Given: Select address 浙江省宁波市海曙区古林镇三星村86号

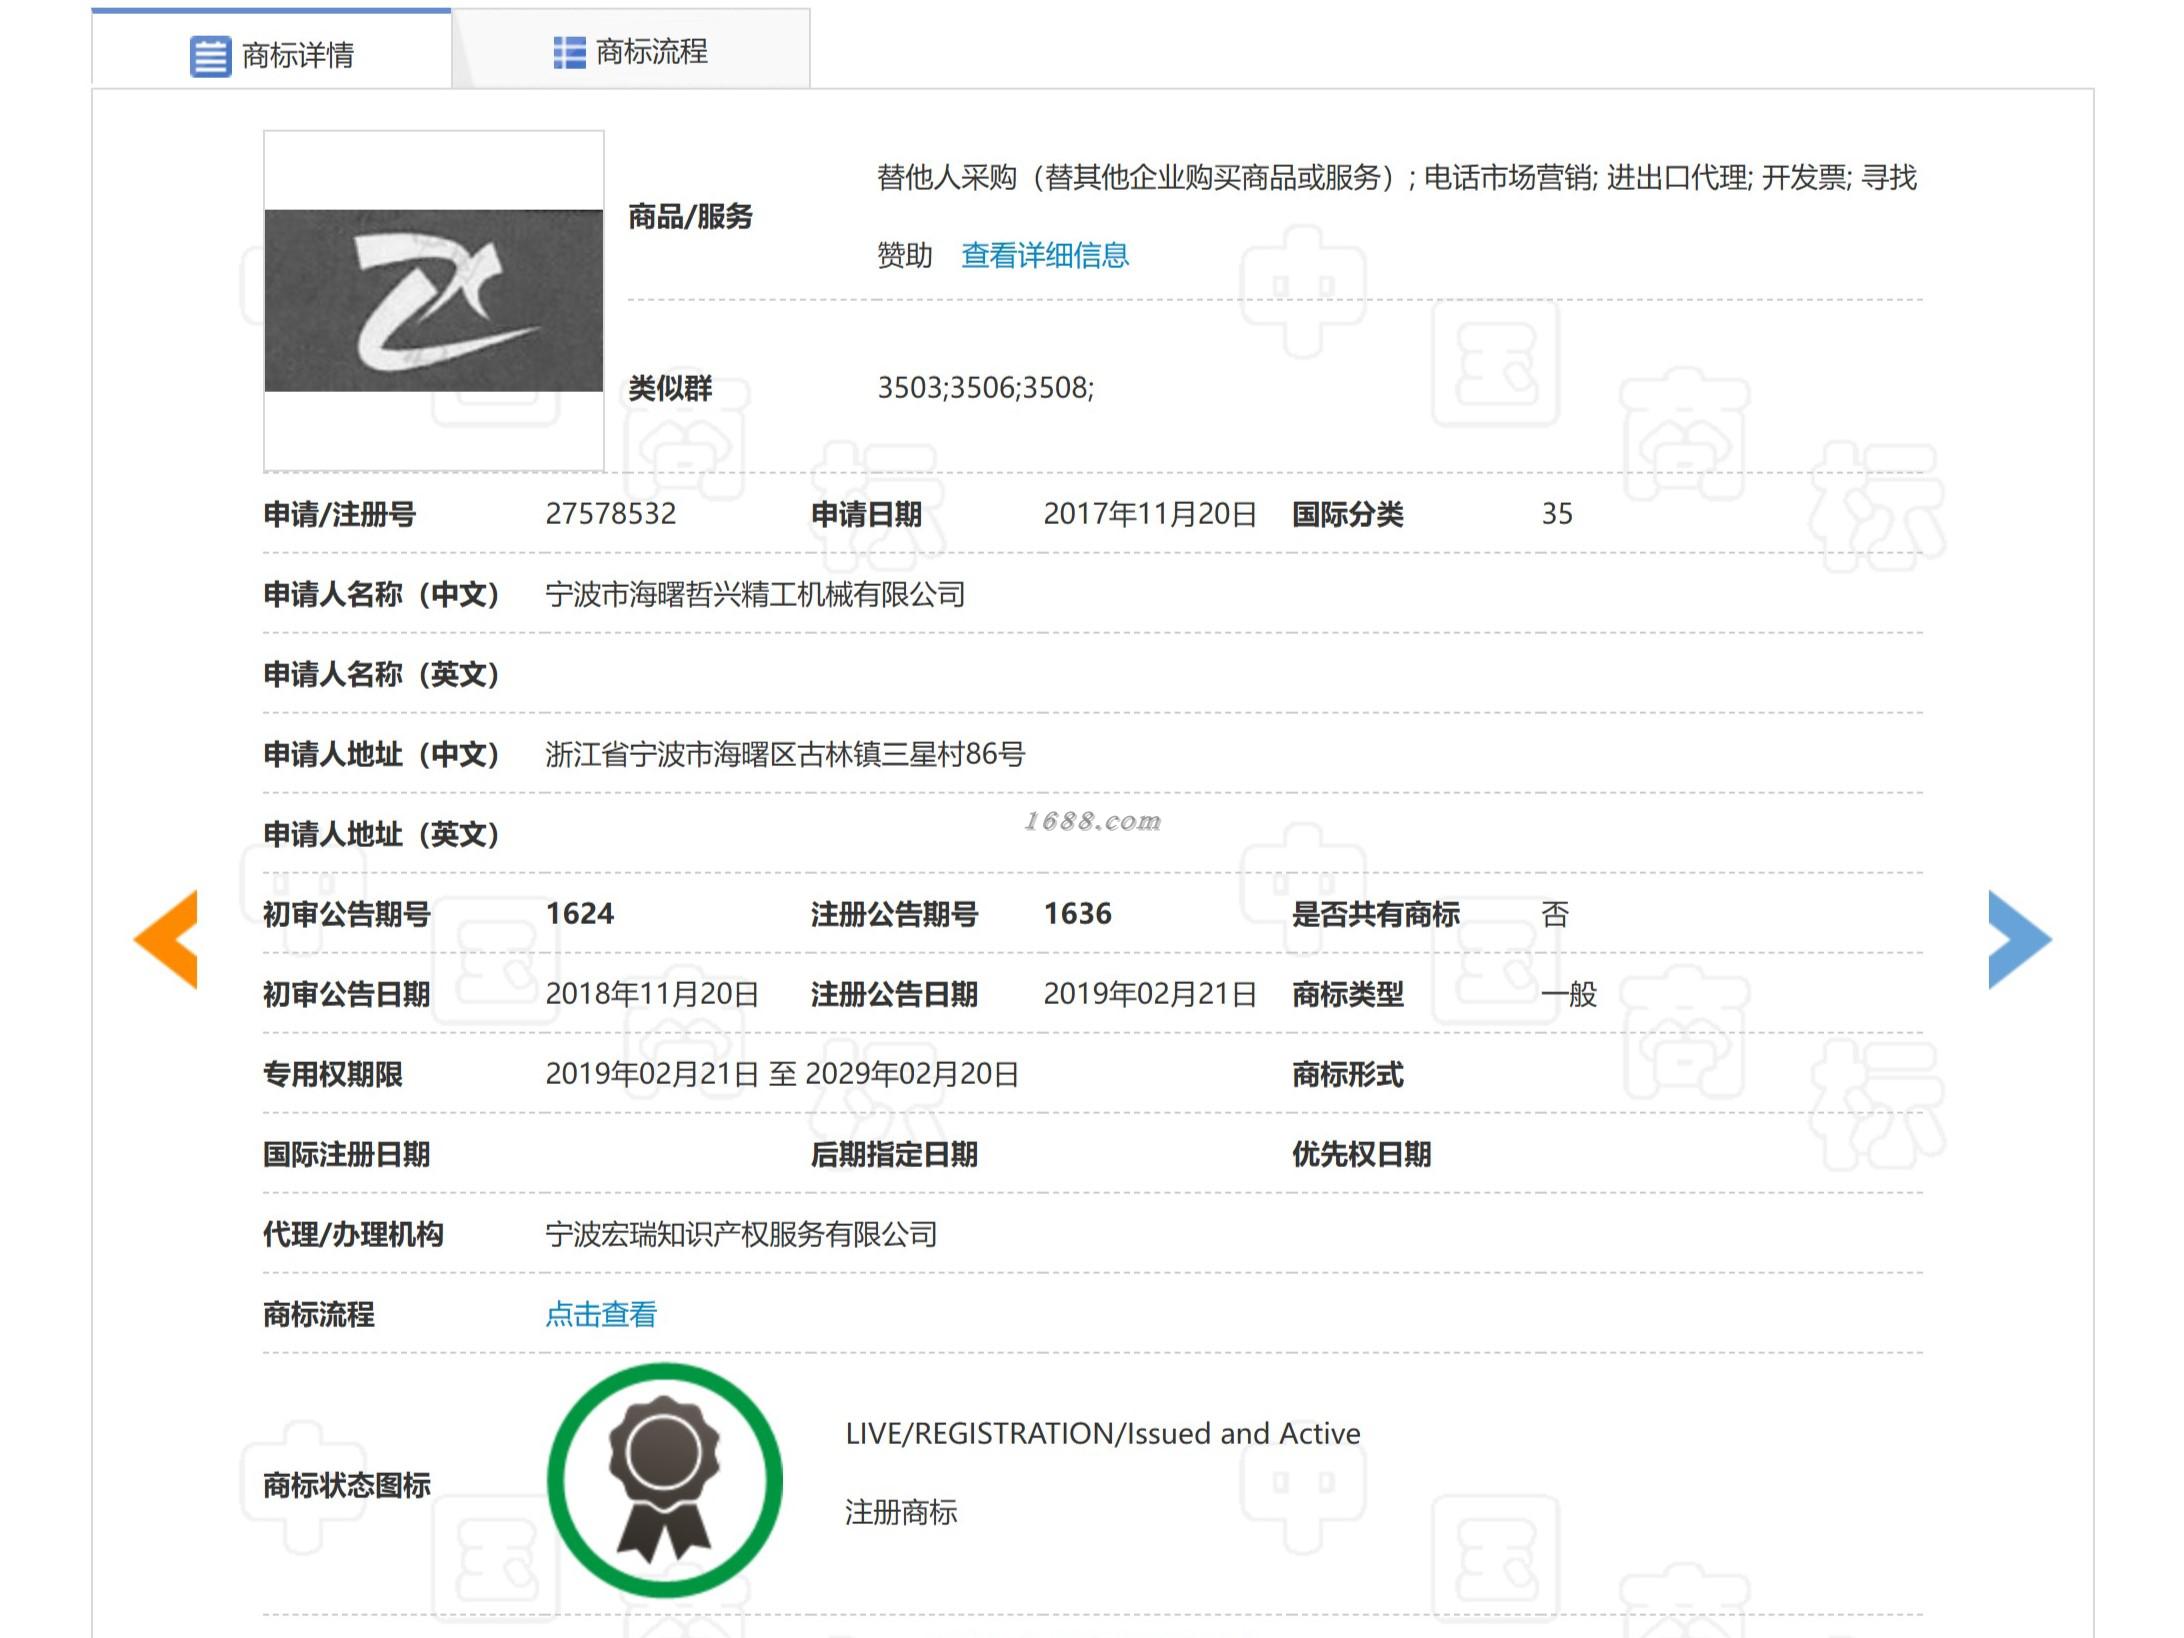Looking at the screenshot, I should pyautogui.click(x=785, y=755).
